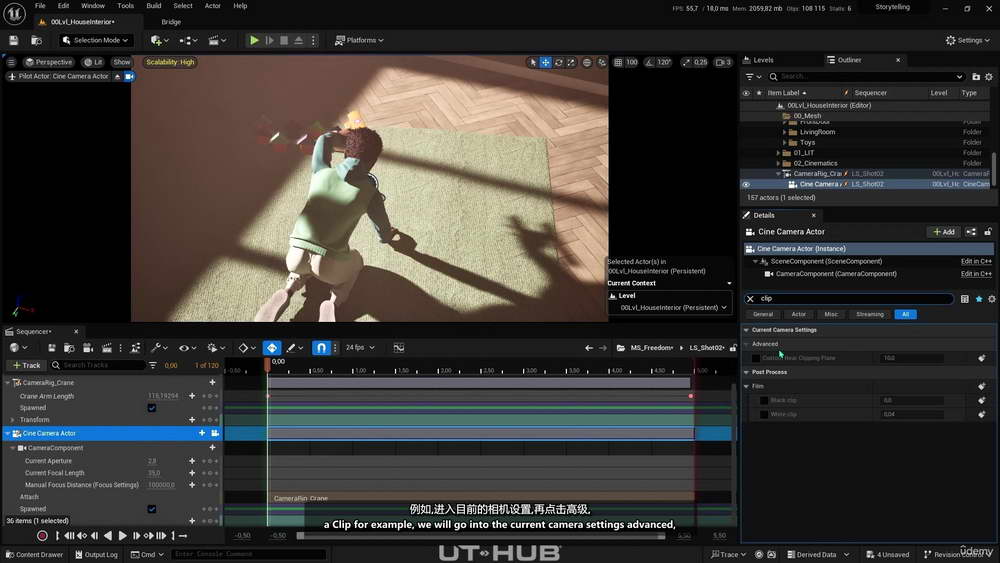Enable Custom Near Clipping Plane checkbox
The image size is (1000, 563).
click(756, 358)
